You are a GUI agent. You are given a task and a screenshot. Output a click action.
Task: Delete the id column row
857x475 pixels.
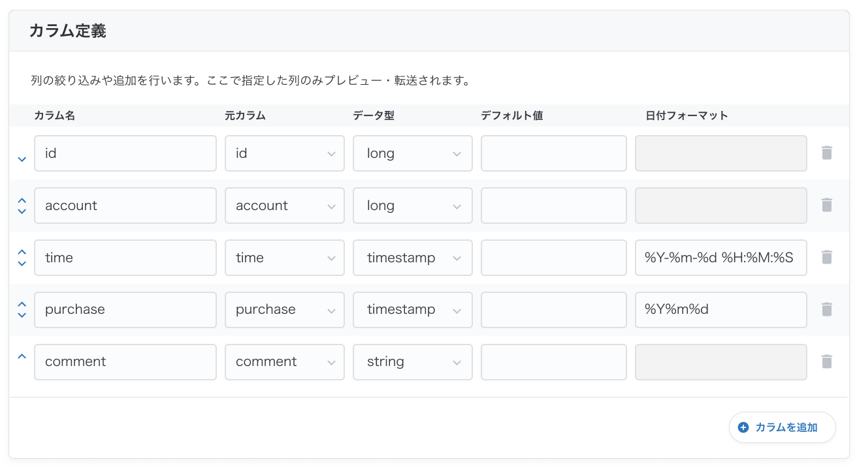[x=826, y=153]
